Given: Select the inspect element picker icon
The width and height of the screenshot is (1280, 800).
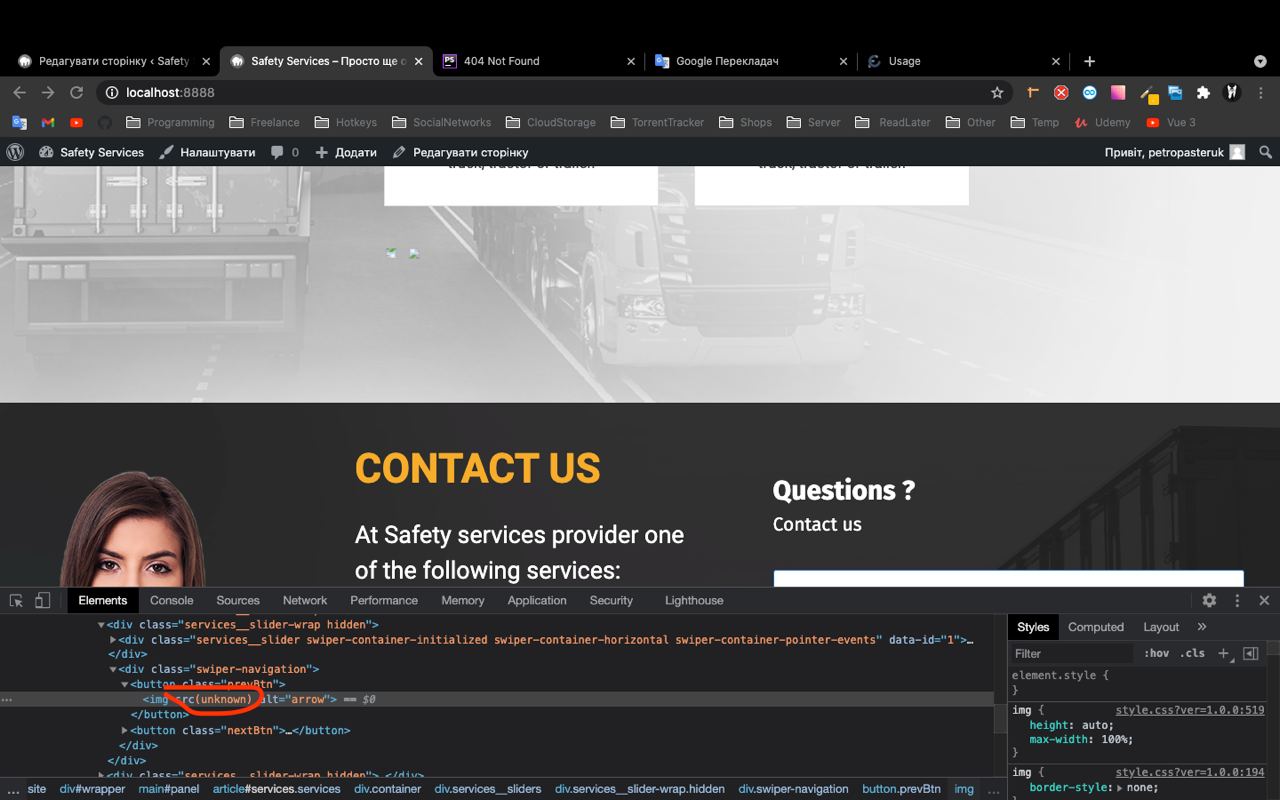Looking at the screenshot, I should (16, 600).
